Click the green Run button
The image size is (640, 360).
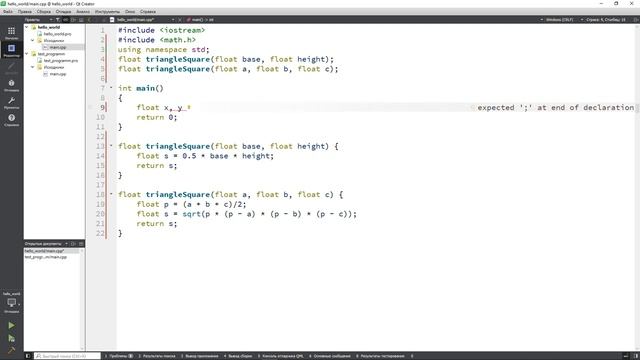pyautogui.click(x=11, y=325)
